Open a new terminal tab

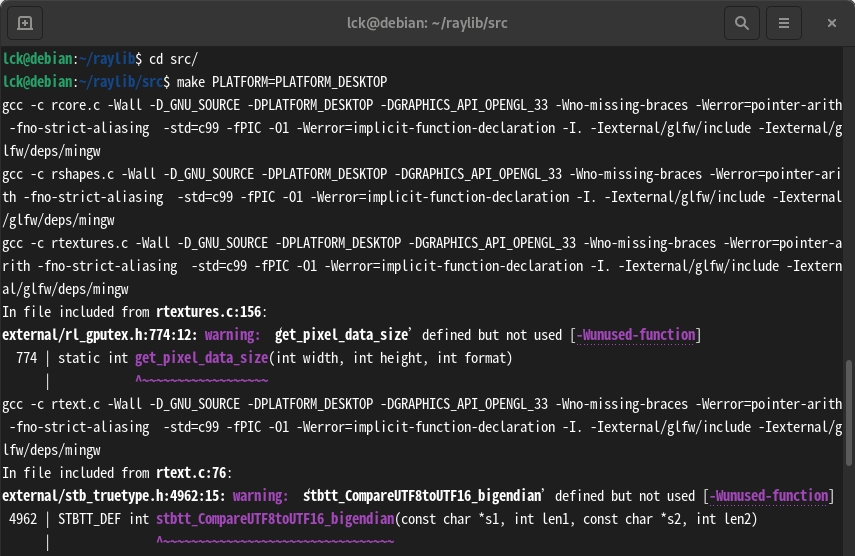click(25, 23)
